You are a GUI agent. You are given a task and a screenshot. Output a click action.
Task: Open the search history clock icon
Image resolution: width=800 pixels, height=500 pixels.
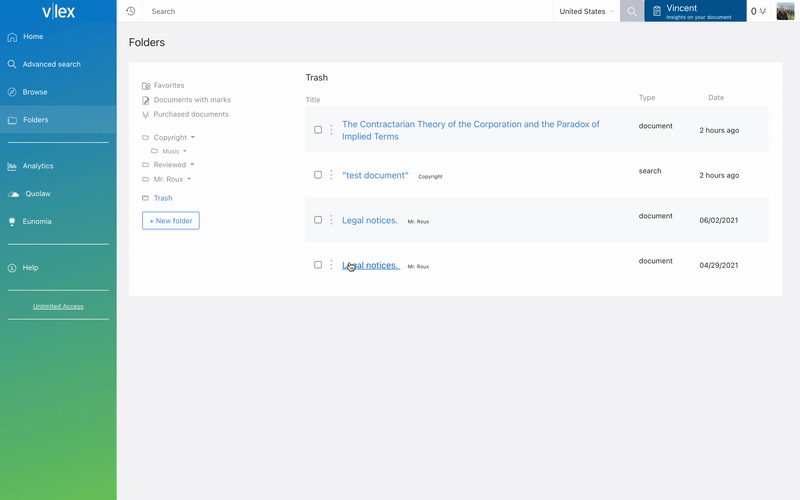(131, 11)
